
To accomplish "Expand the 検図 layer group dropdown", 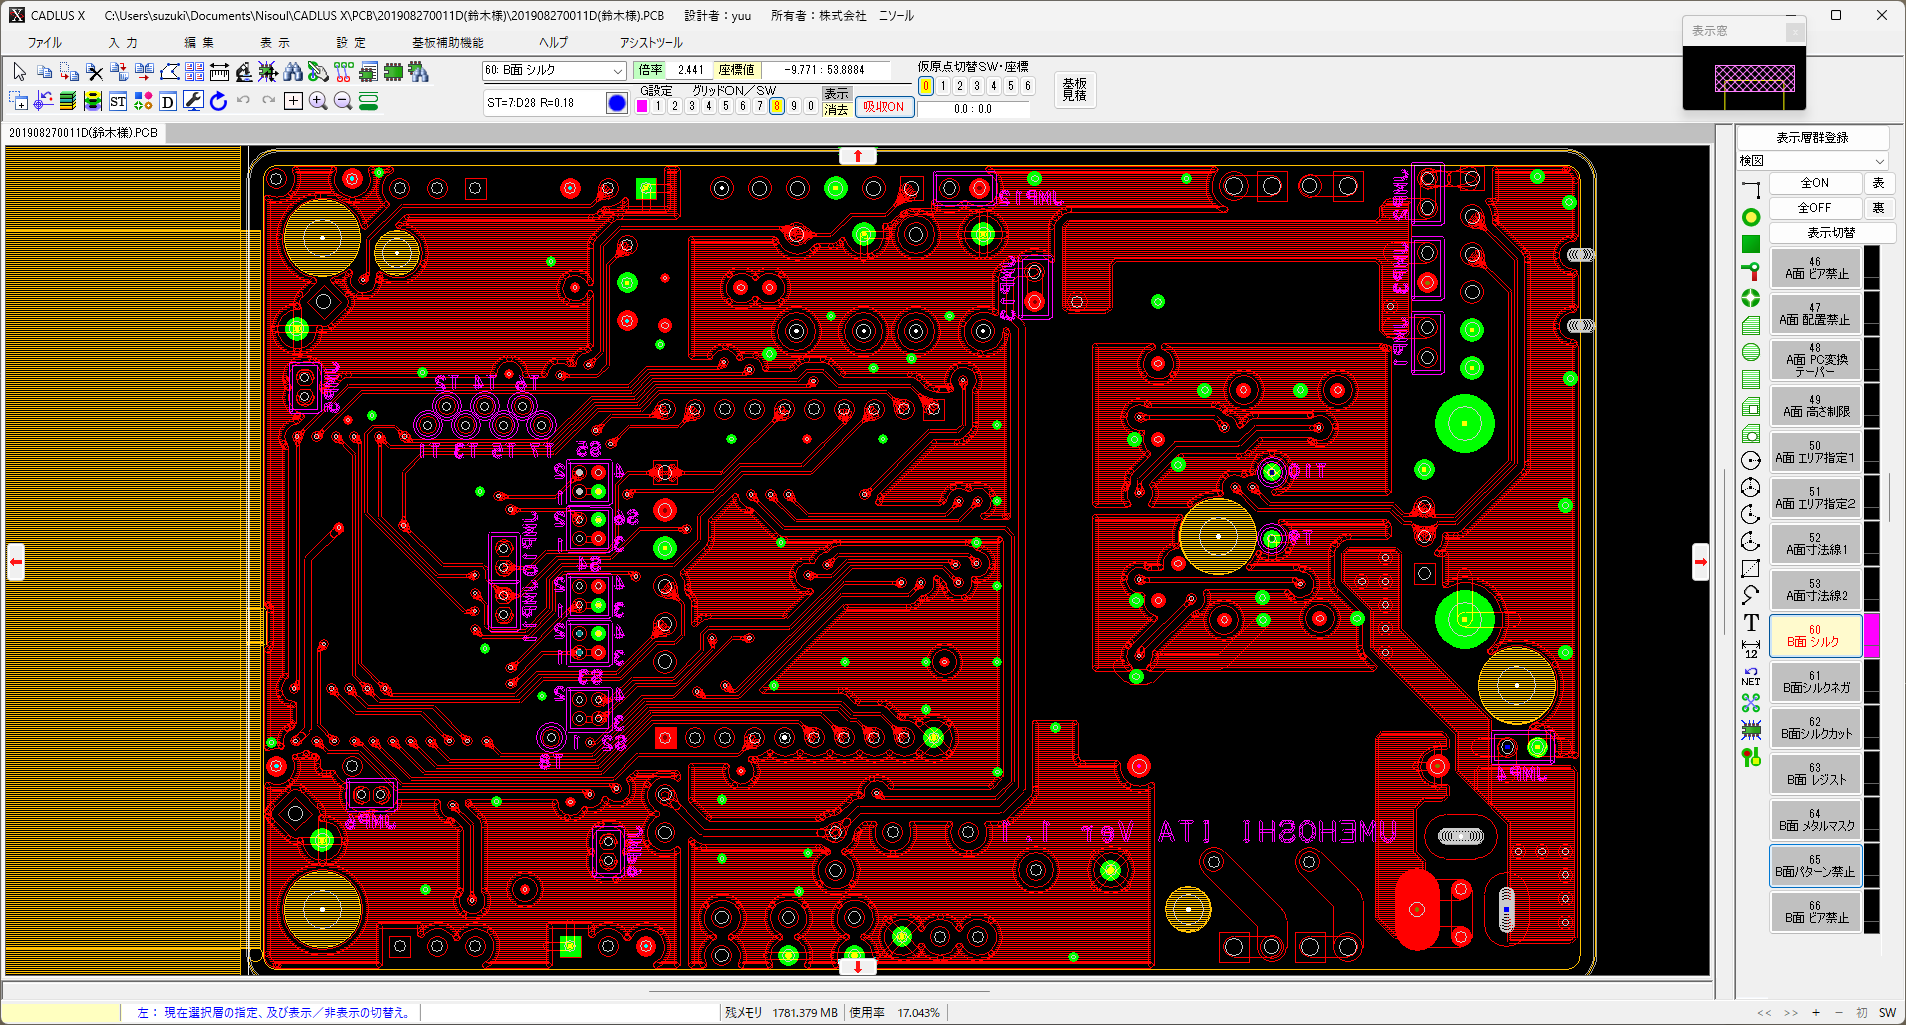I will click(1879, 161).
